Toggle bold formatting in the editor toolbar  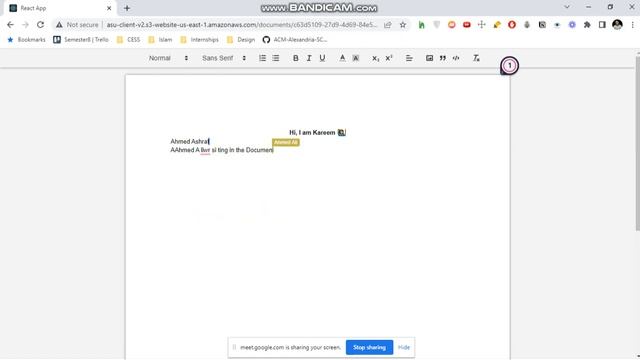pos(296,58)
